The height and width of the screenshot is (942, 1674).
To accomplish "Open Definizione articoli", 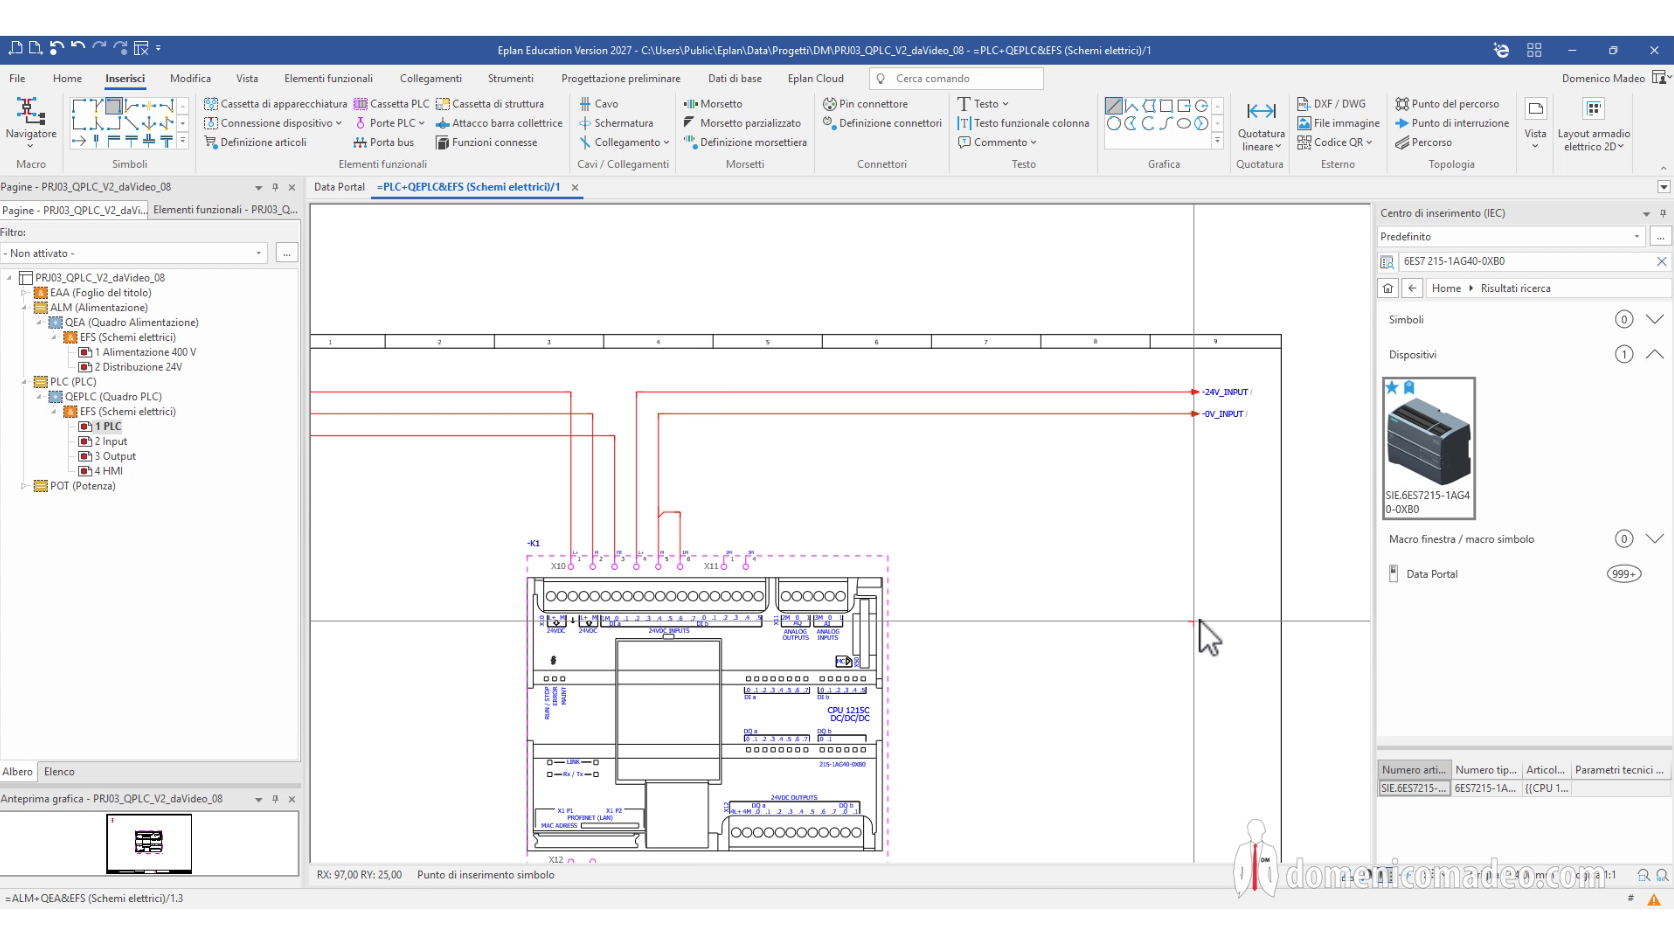I will coord(255,143).
